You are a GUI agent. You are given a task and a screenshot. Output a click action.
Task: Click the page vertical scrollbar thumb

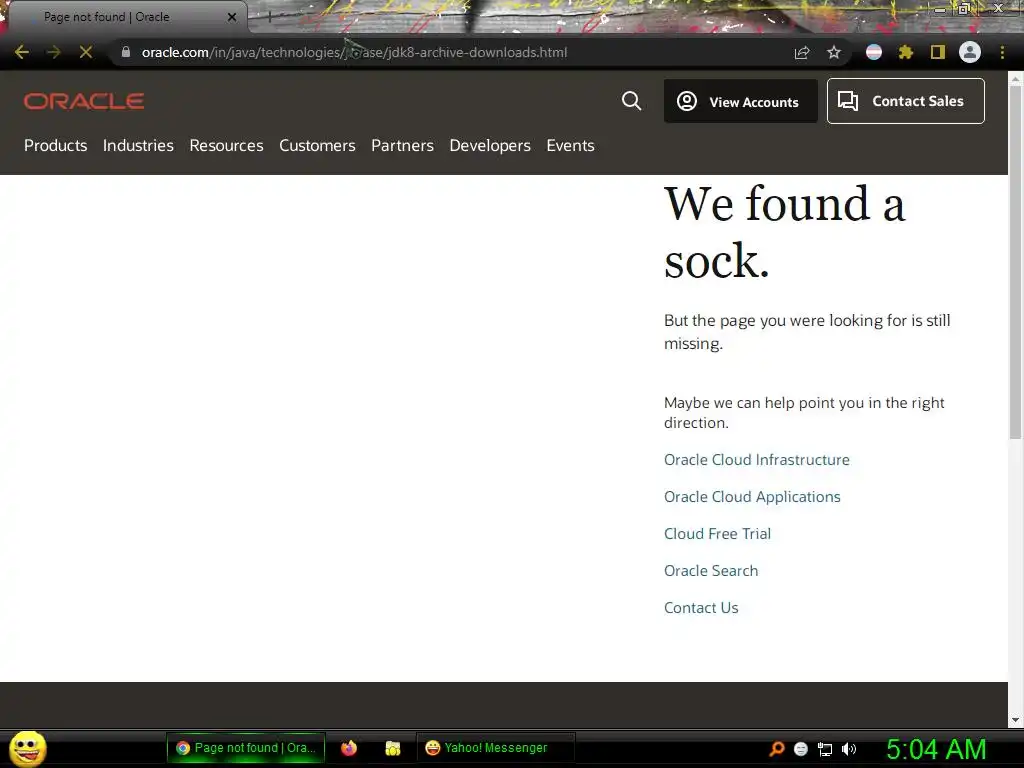(1016, 261)
